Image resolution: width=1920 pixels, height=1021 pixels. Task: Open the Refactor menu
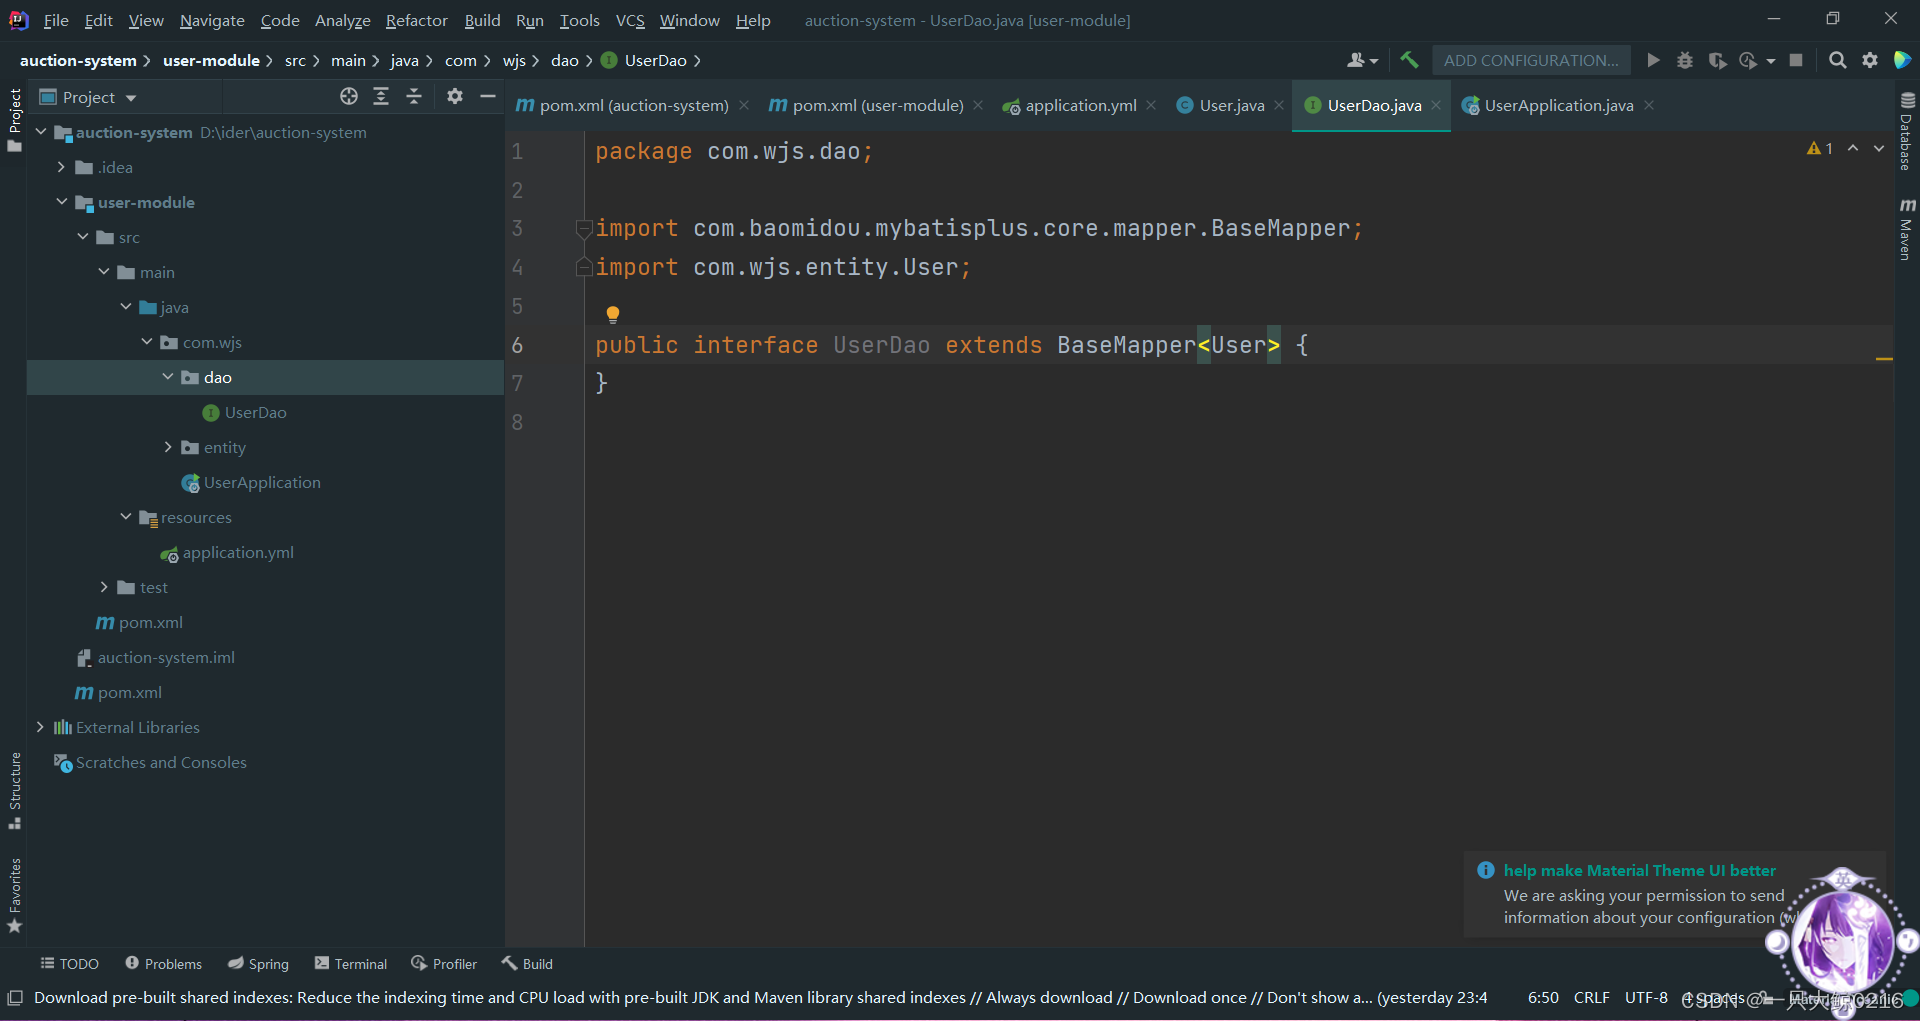coord(416,20)
